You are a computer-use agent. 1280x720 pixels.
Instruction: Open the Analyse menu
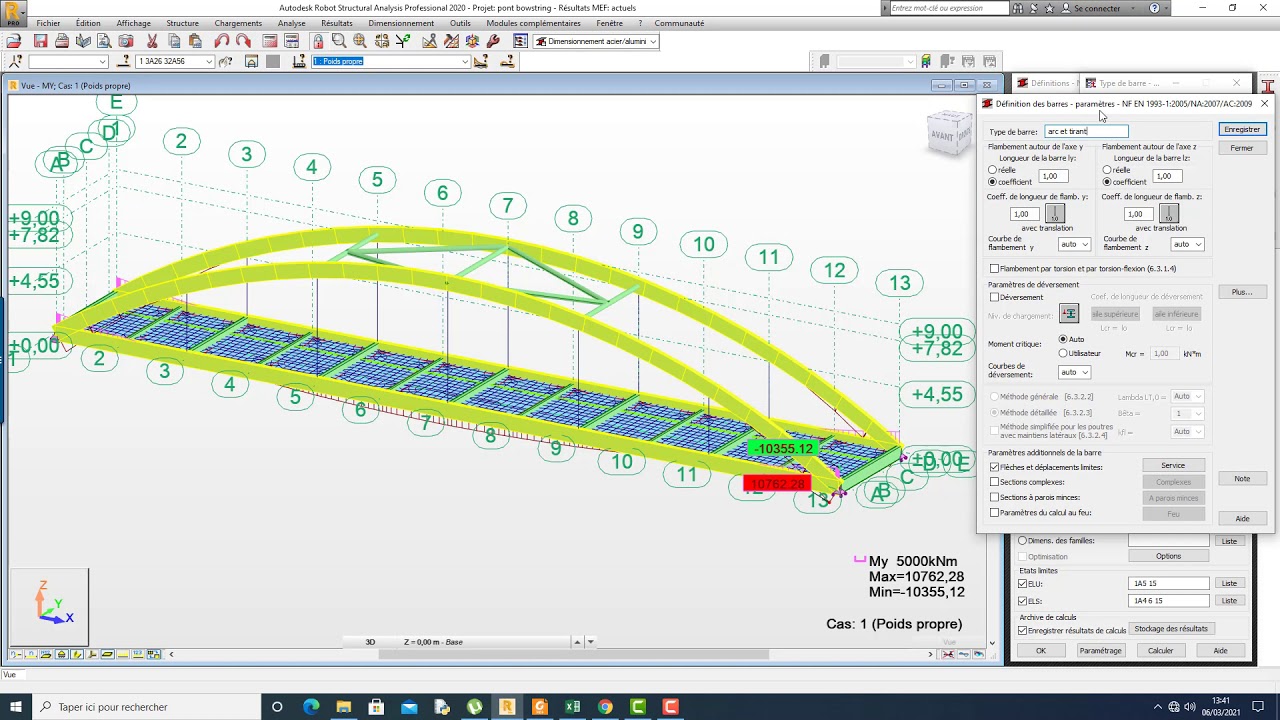point(292,23)
